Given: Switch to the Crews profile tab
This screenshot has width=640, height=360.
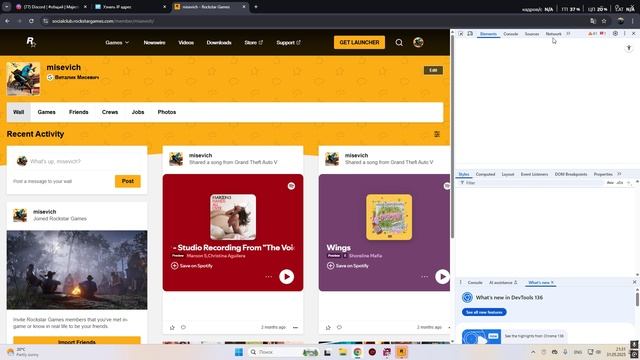Looking at the screenshot, I should (110, 112).
